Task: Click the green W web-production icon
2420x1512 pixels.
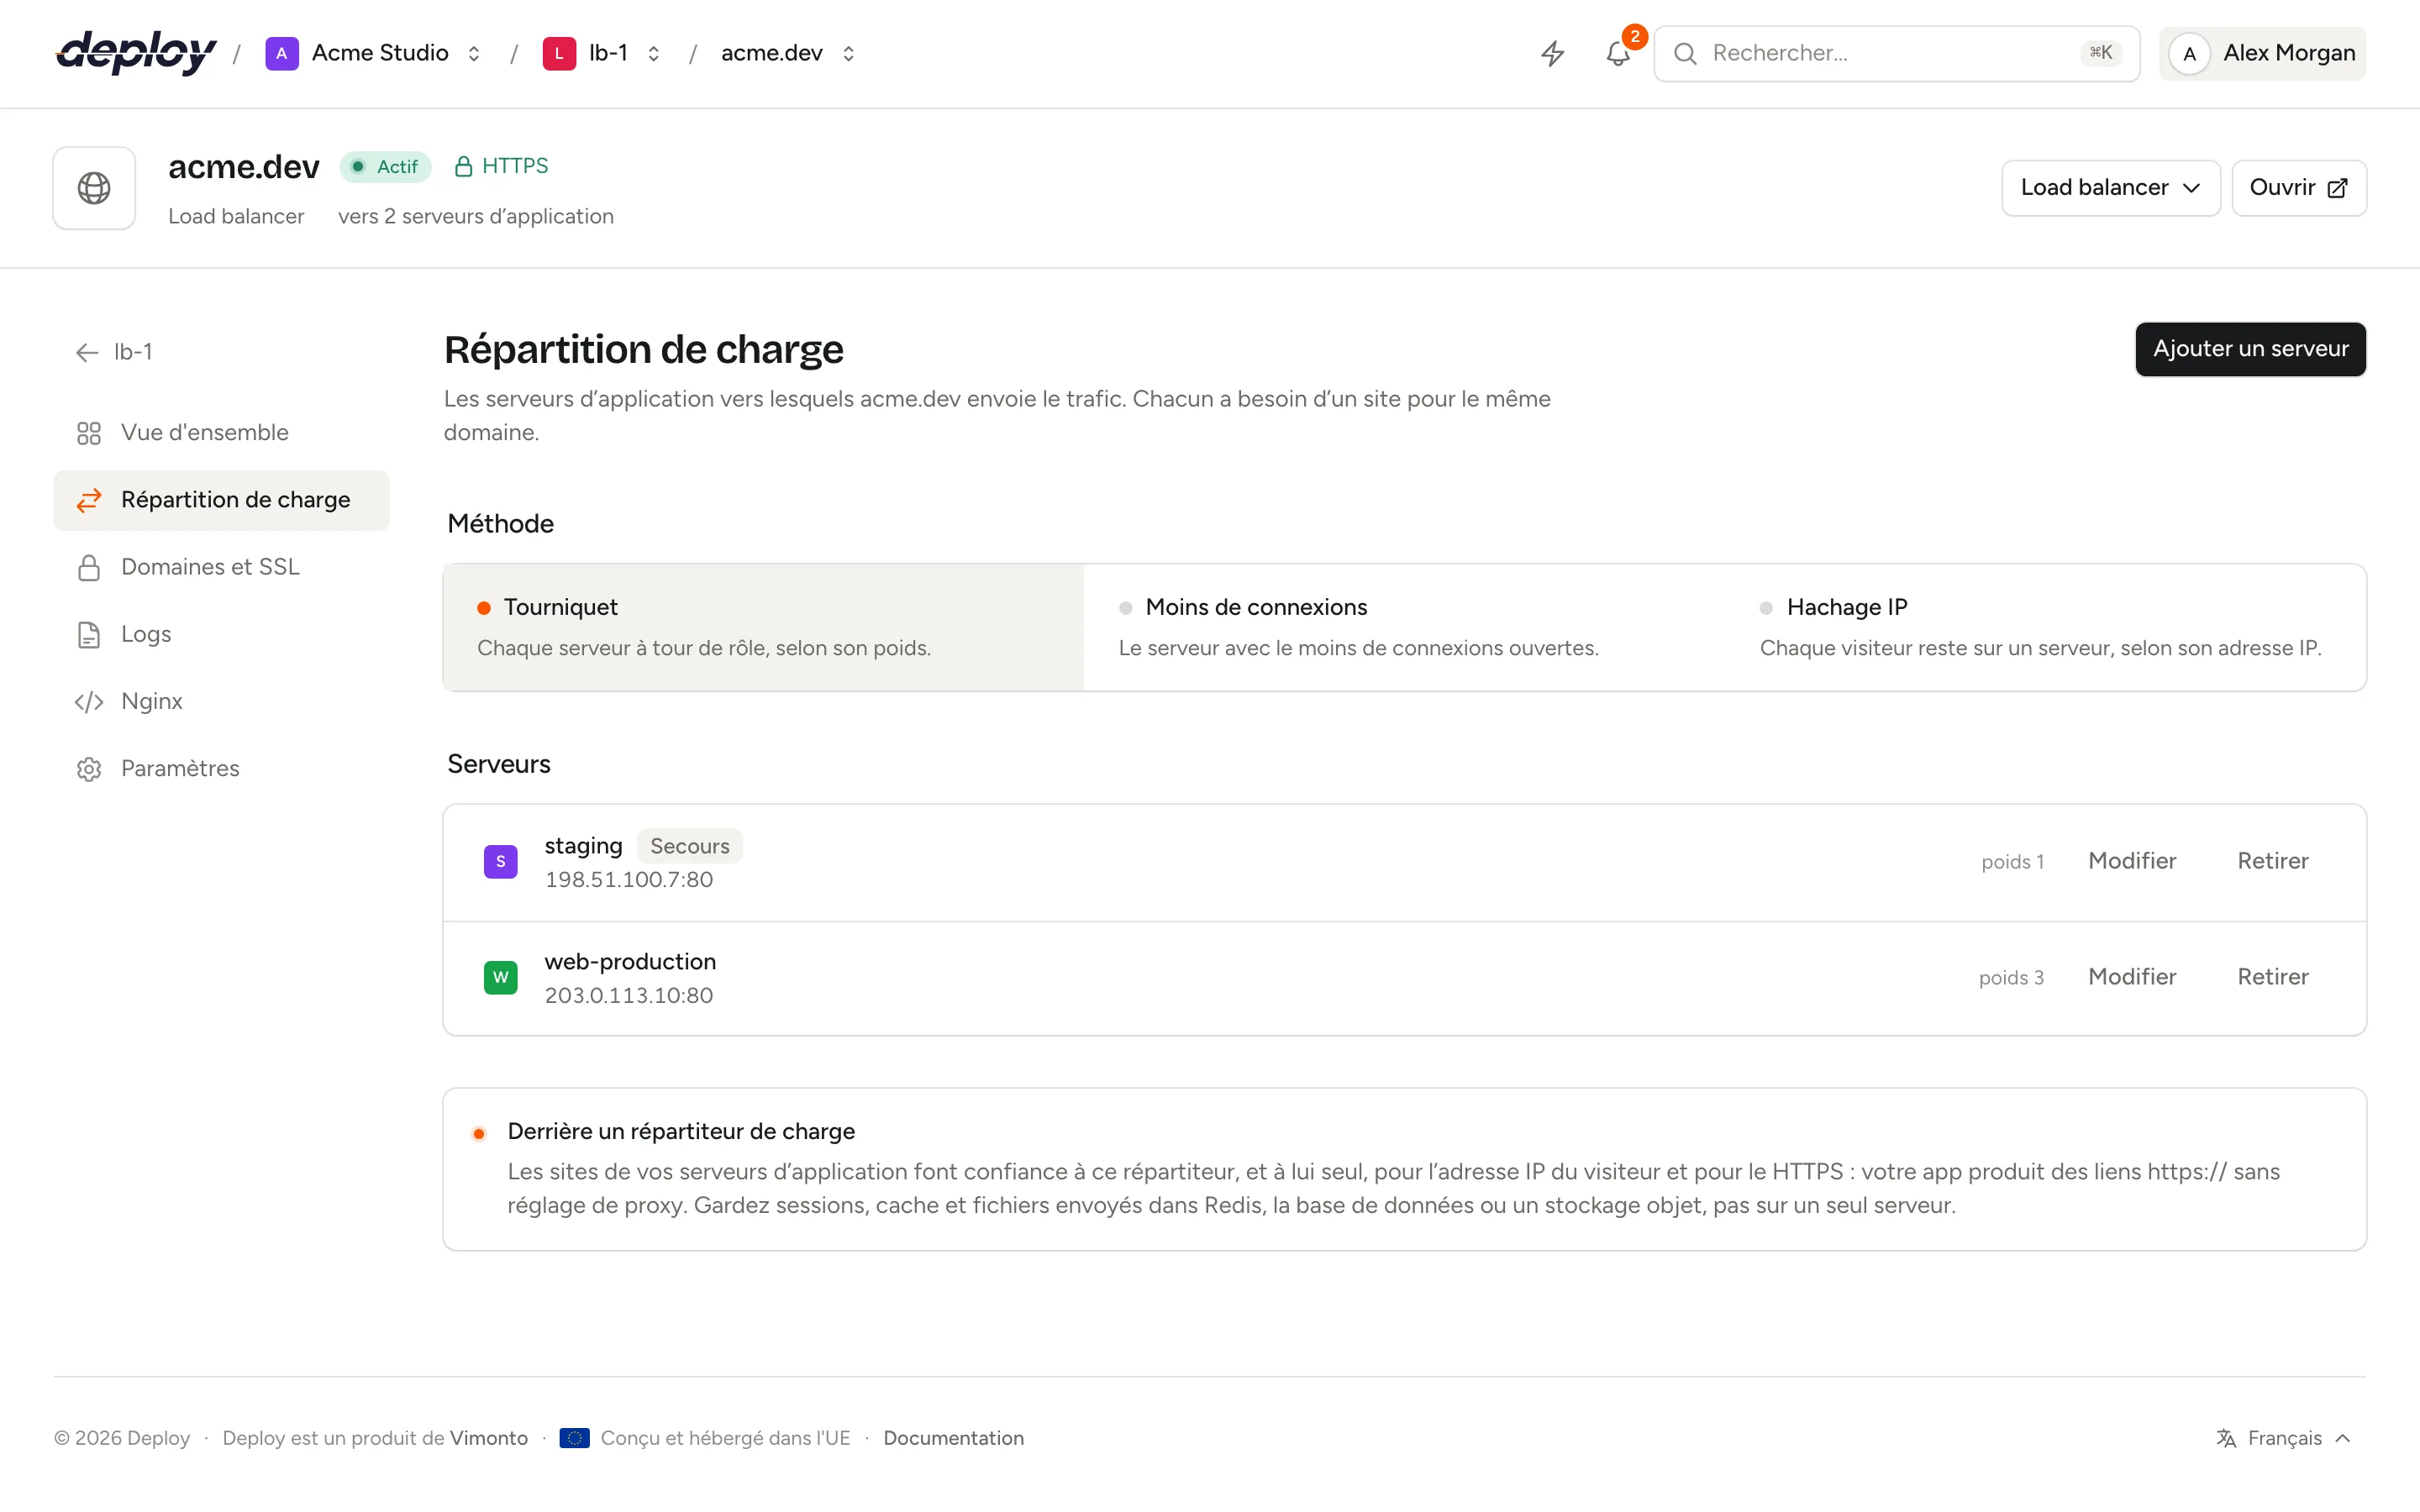Action: click(501, 977)
